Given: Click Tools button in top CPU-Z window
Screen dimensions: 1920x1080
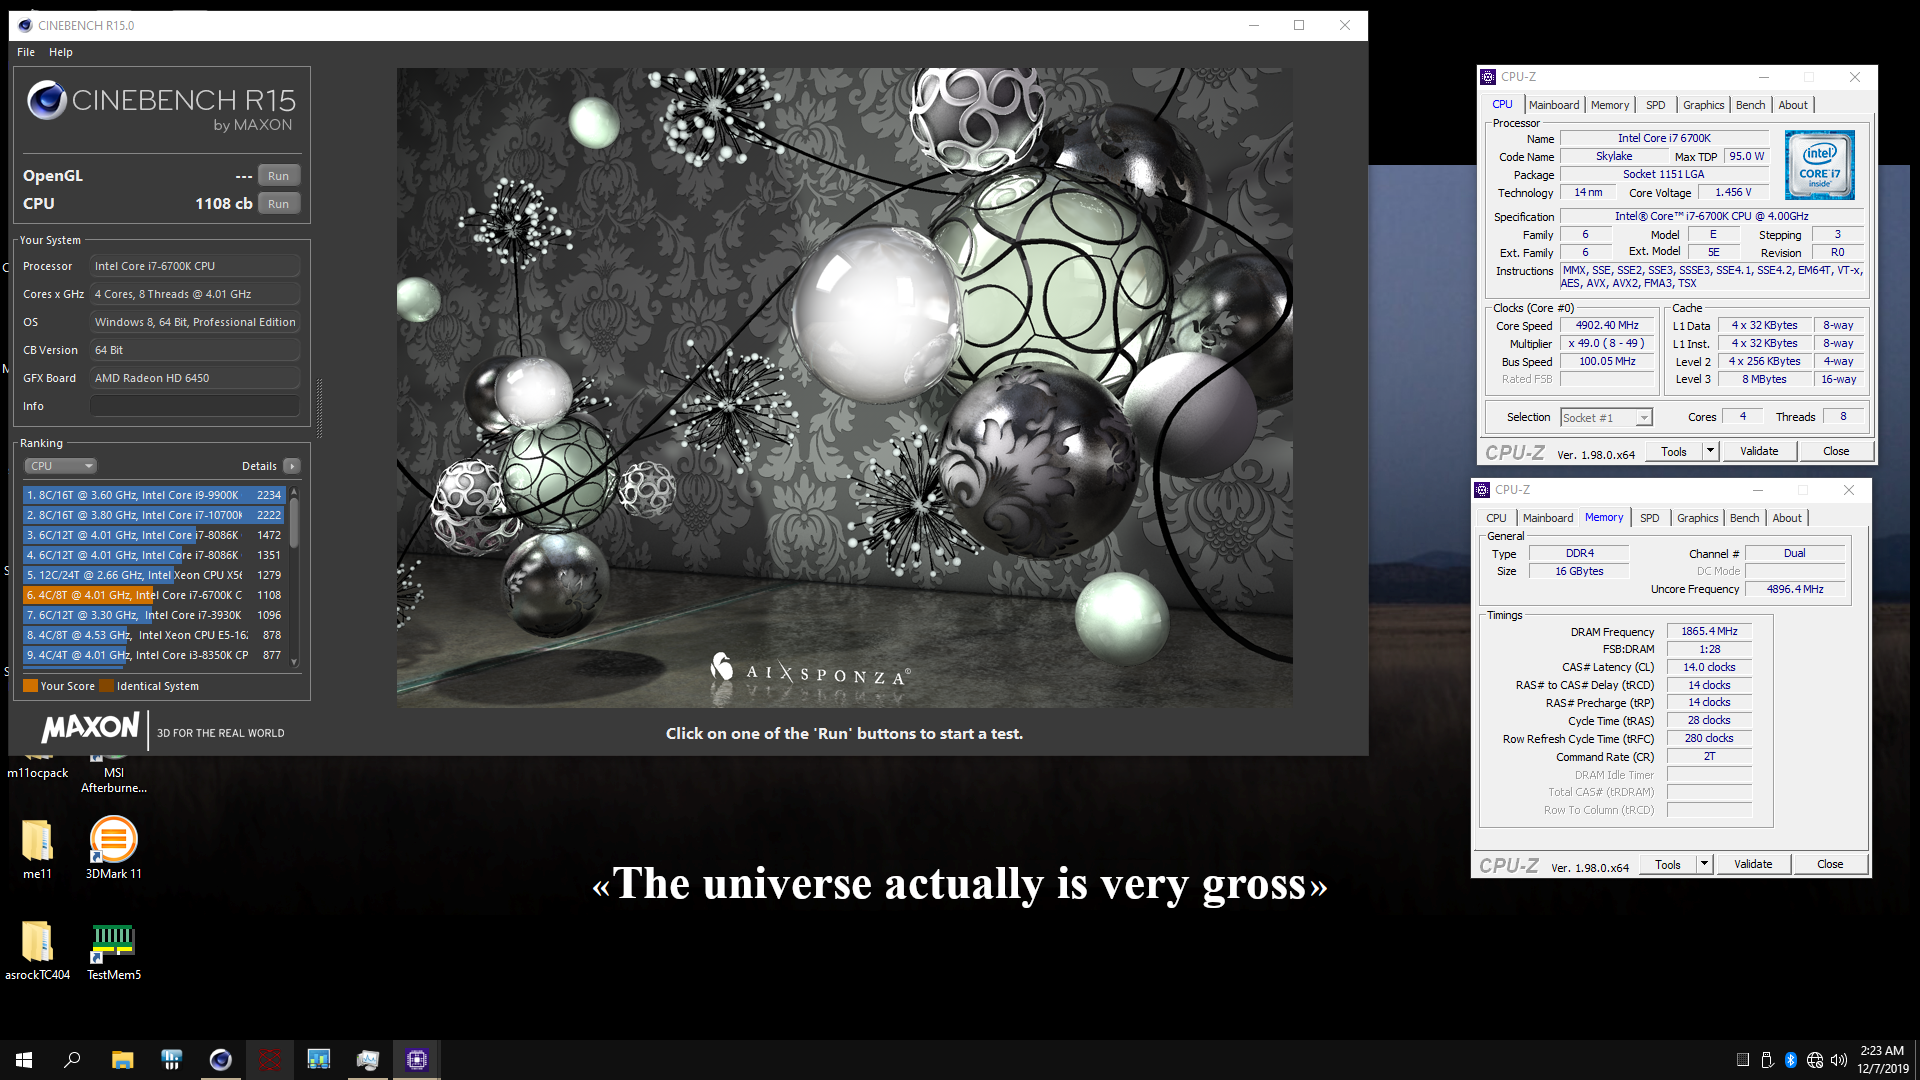Looking at the screenshot, I should pyautogui.click(x=1674, y=452).
